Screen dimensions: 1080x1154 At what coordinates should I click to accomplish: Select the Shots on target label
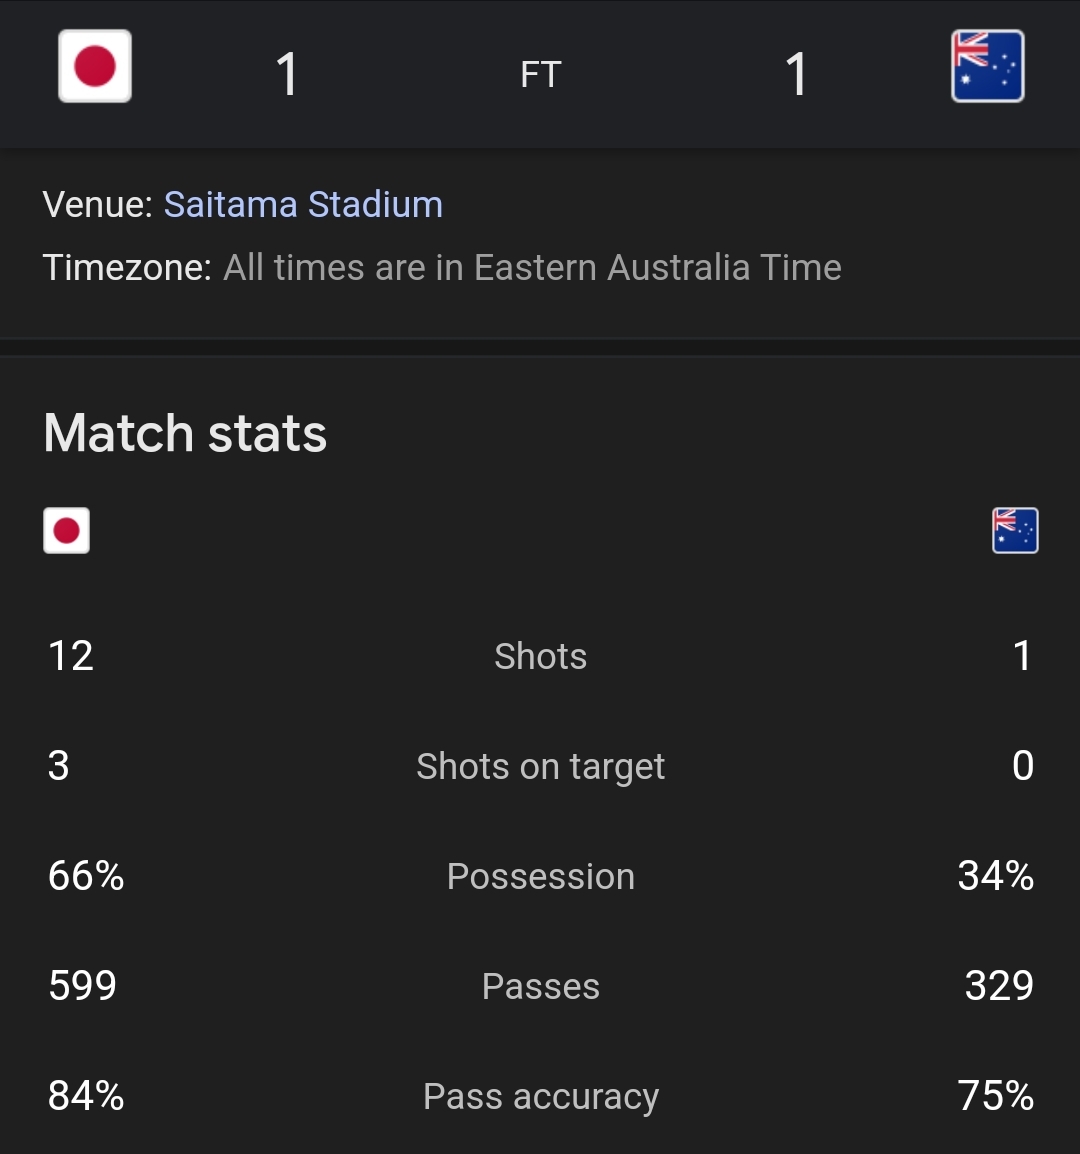540,766
